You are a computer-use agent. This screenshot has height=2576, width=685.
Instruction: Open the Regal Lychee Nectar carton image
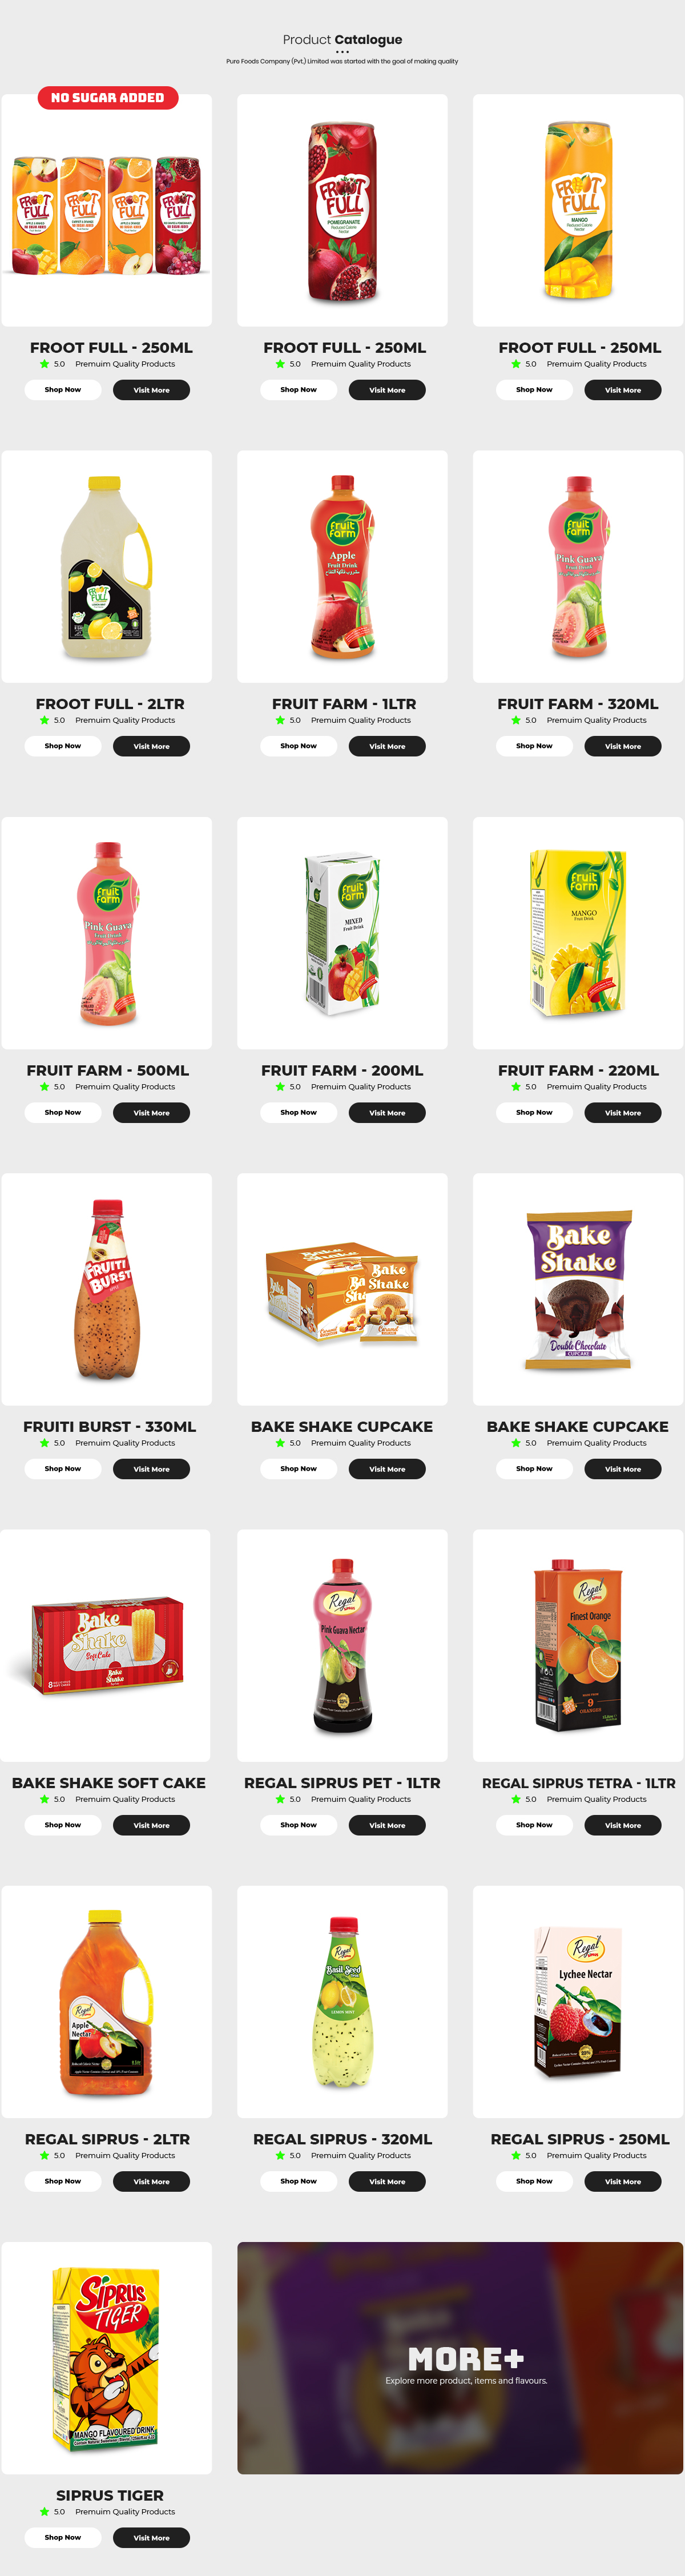[x=578, y=2002]
